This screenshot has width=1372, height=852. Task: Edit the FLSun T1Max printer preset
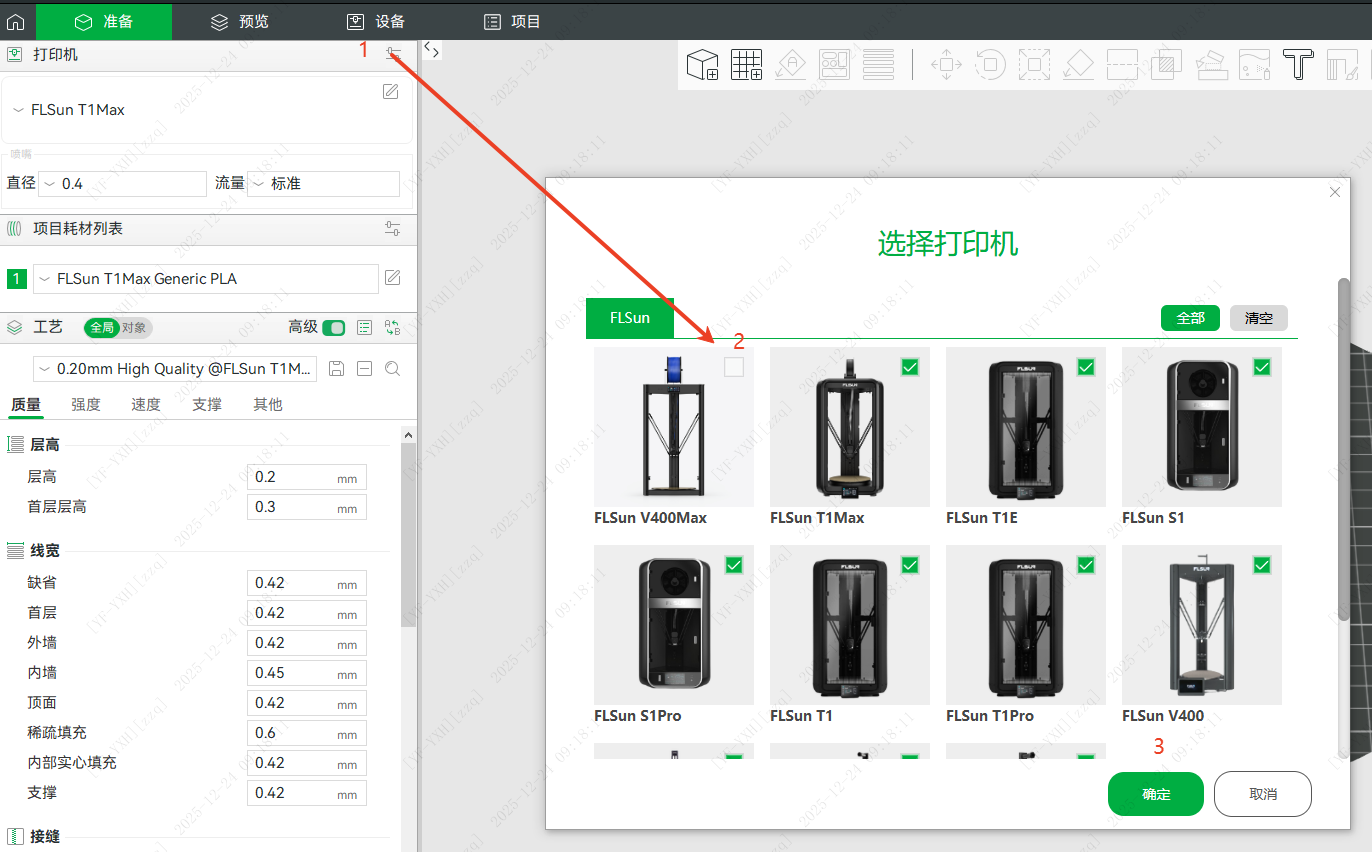[x=391, y=92]
